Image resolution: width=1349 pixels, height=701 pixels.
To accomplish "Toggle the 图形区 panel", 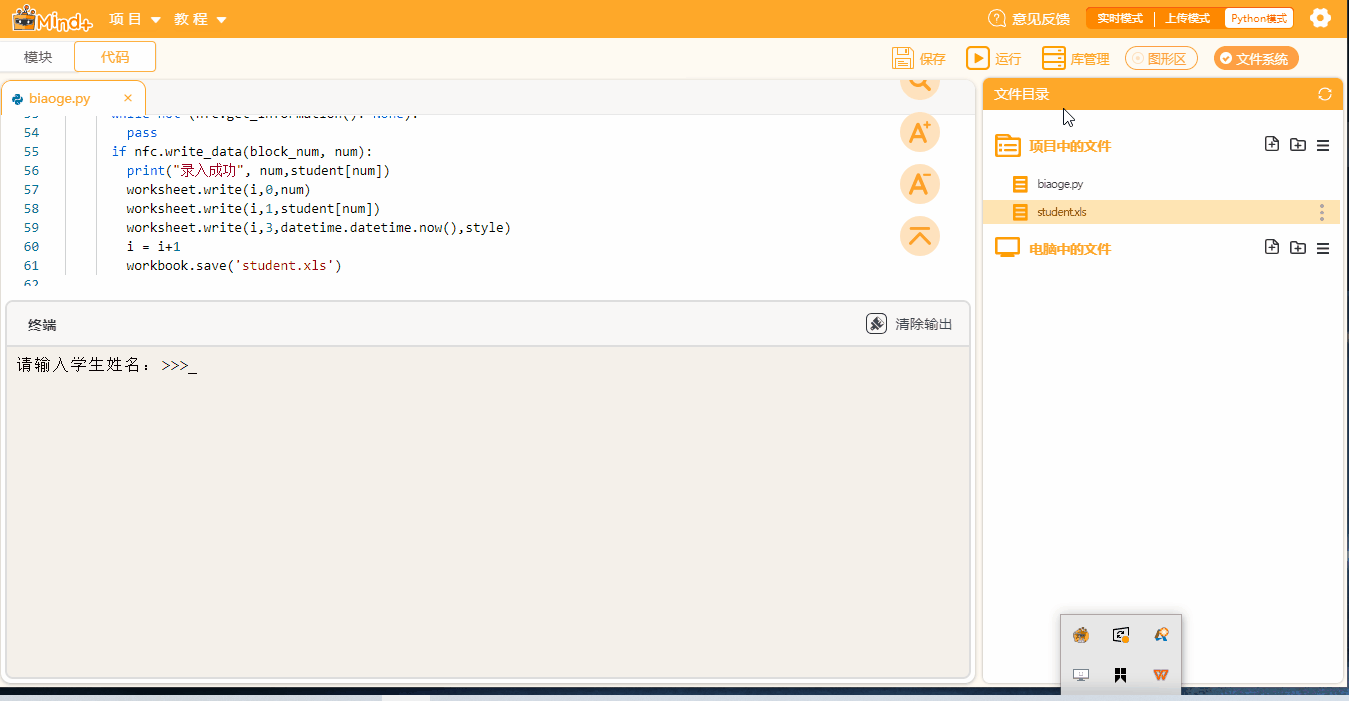I will (1161, 58).
